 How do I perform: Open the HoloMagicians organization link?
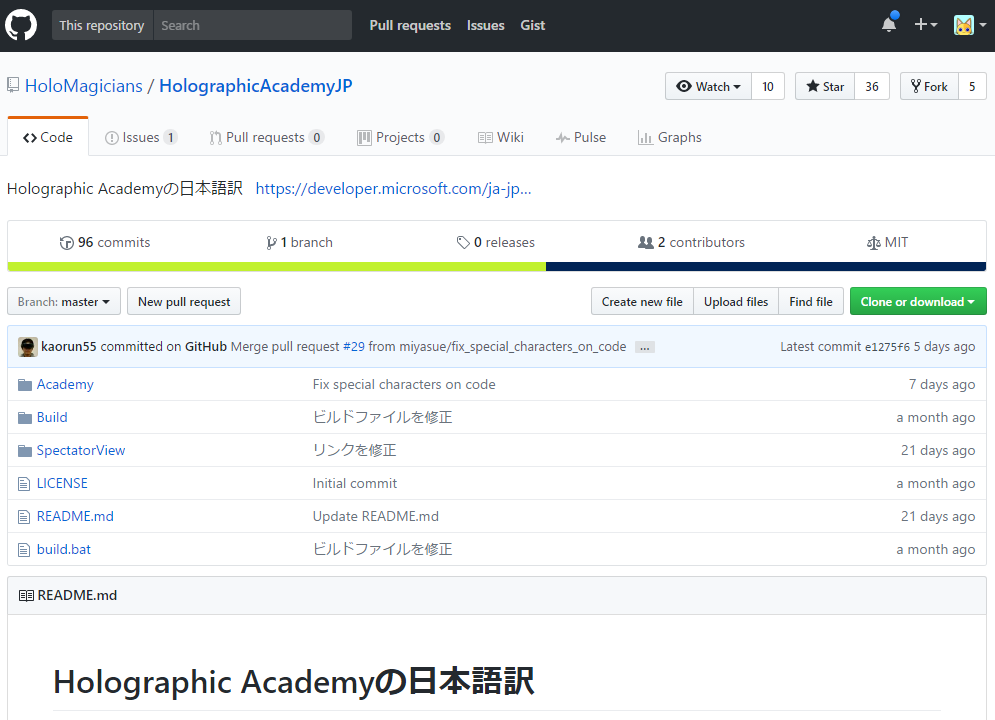pyautogui.click(x=84, y=86)
